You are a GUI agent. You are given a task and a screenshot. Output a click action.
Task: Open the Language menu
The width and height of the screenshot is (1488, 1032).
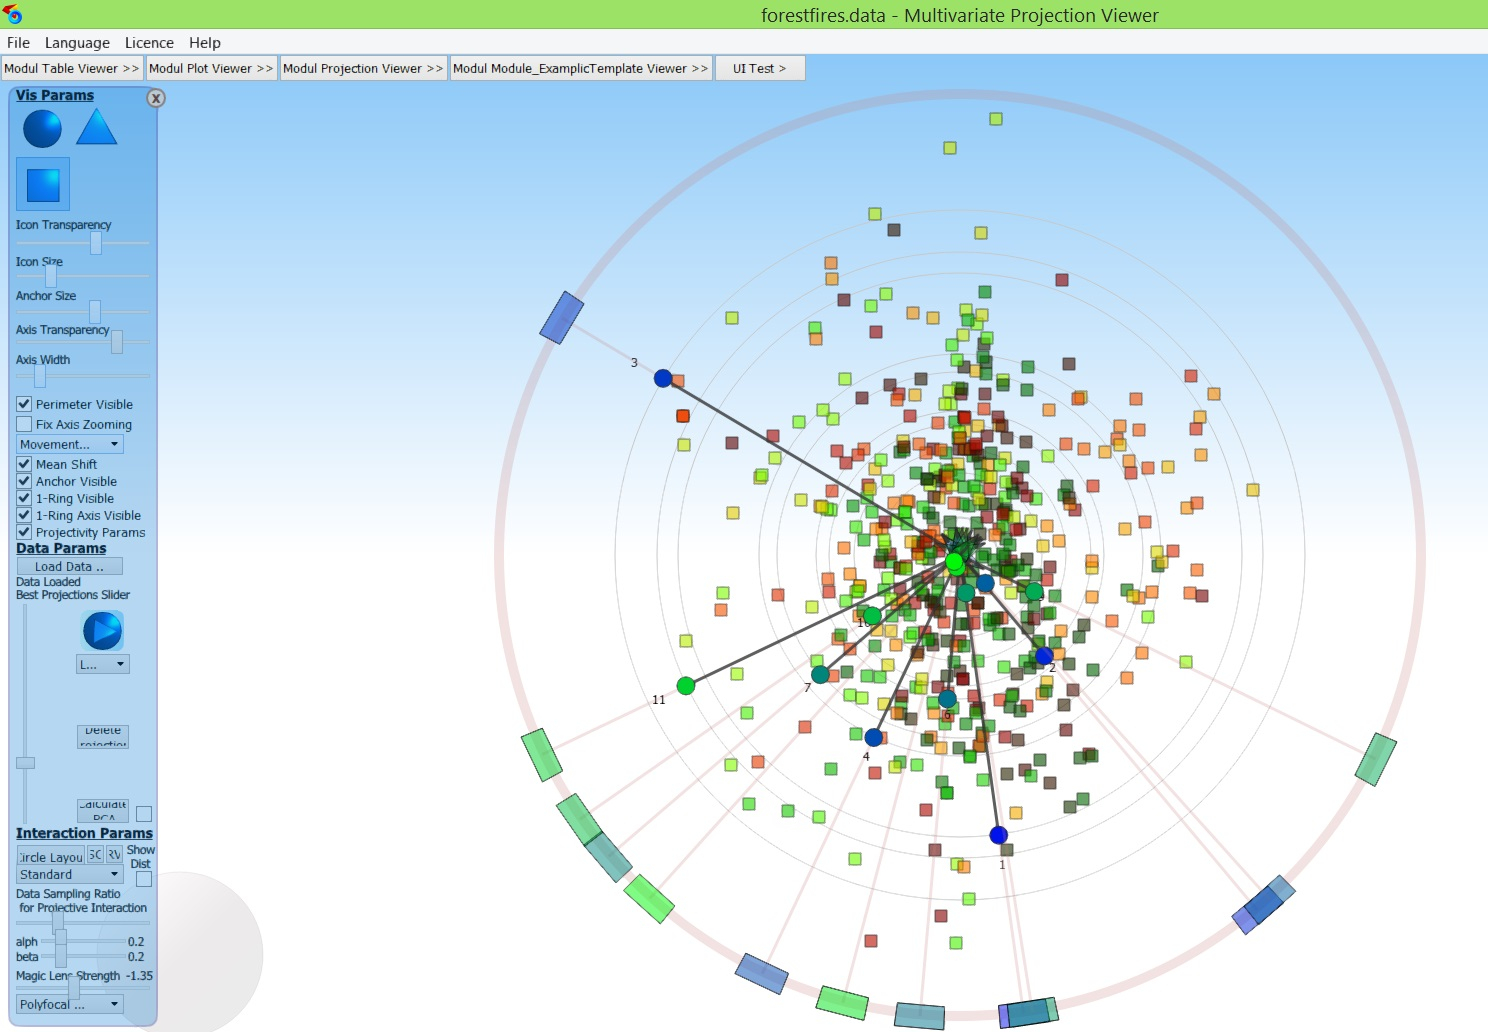pyautogui.click(x=77, y=43)
